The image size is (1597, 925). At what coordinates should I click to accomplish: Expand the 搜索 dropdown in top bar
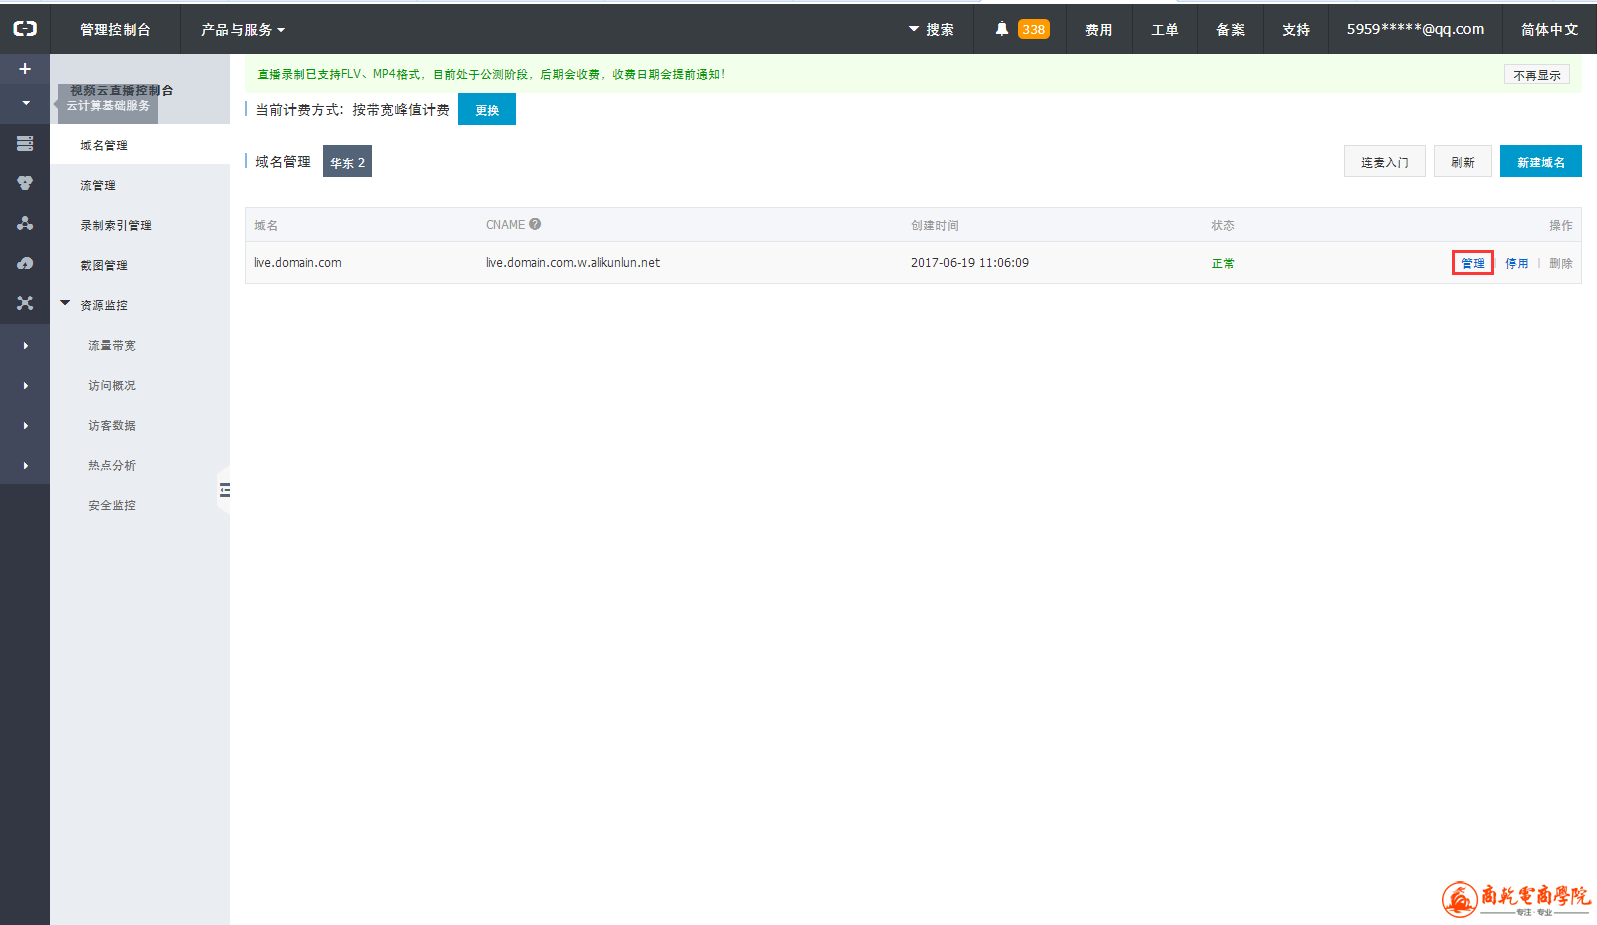[x=931, y=30]
